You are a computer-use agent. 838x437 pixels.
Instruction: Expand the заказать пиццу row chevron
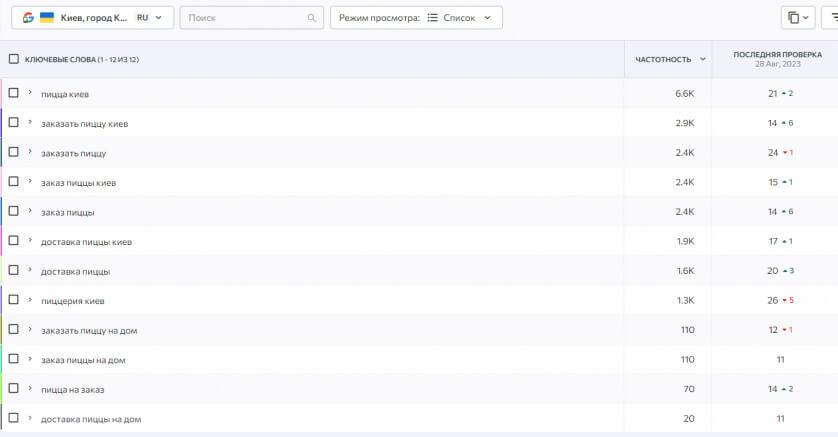coord(30,152)
